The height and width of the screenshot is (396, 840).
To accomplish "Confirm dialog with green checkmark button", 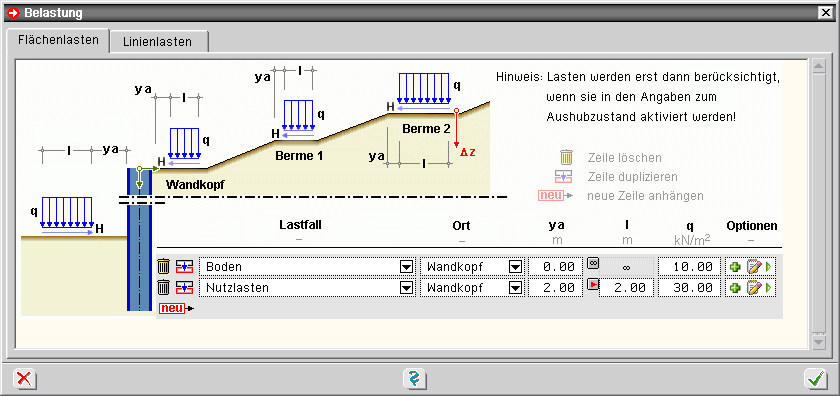I will click(816, 379).
